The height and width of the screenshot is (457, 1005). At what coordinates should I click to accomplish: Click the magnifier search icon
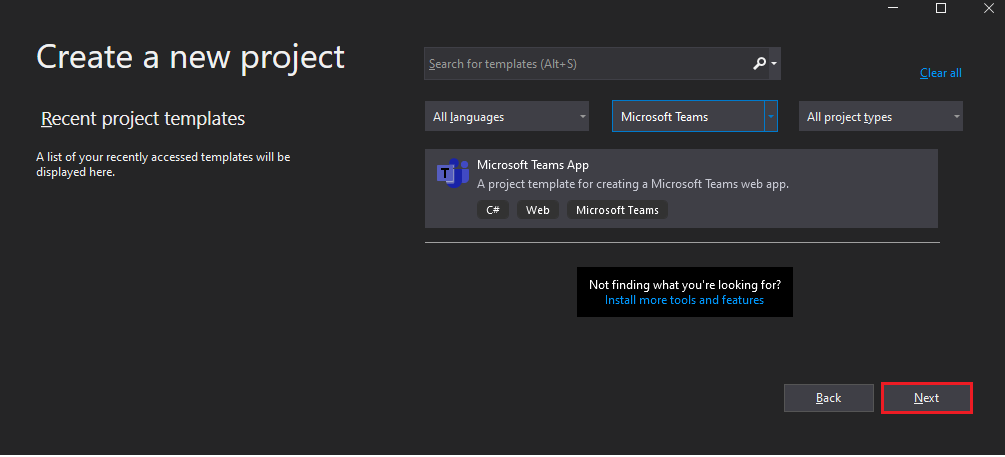pyautogui.click(x=759, y=63)
